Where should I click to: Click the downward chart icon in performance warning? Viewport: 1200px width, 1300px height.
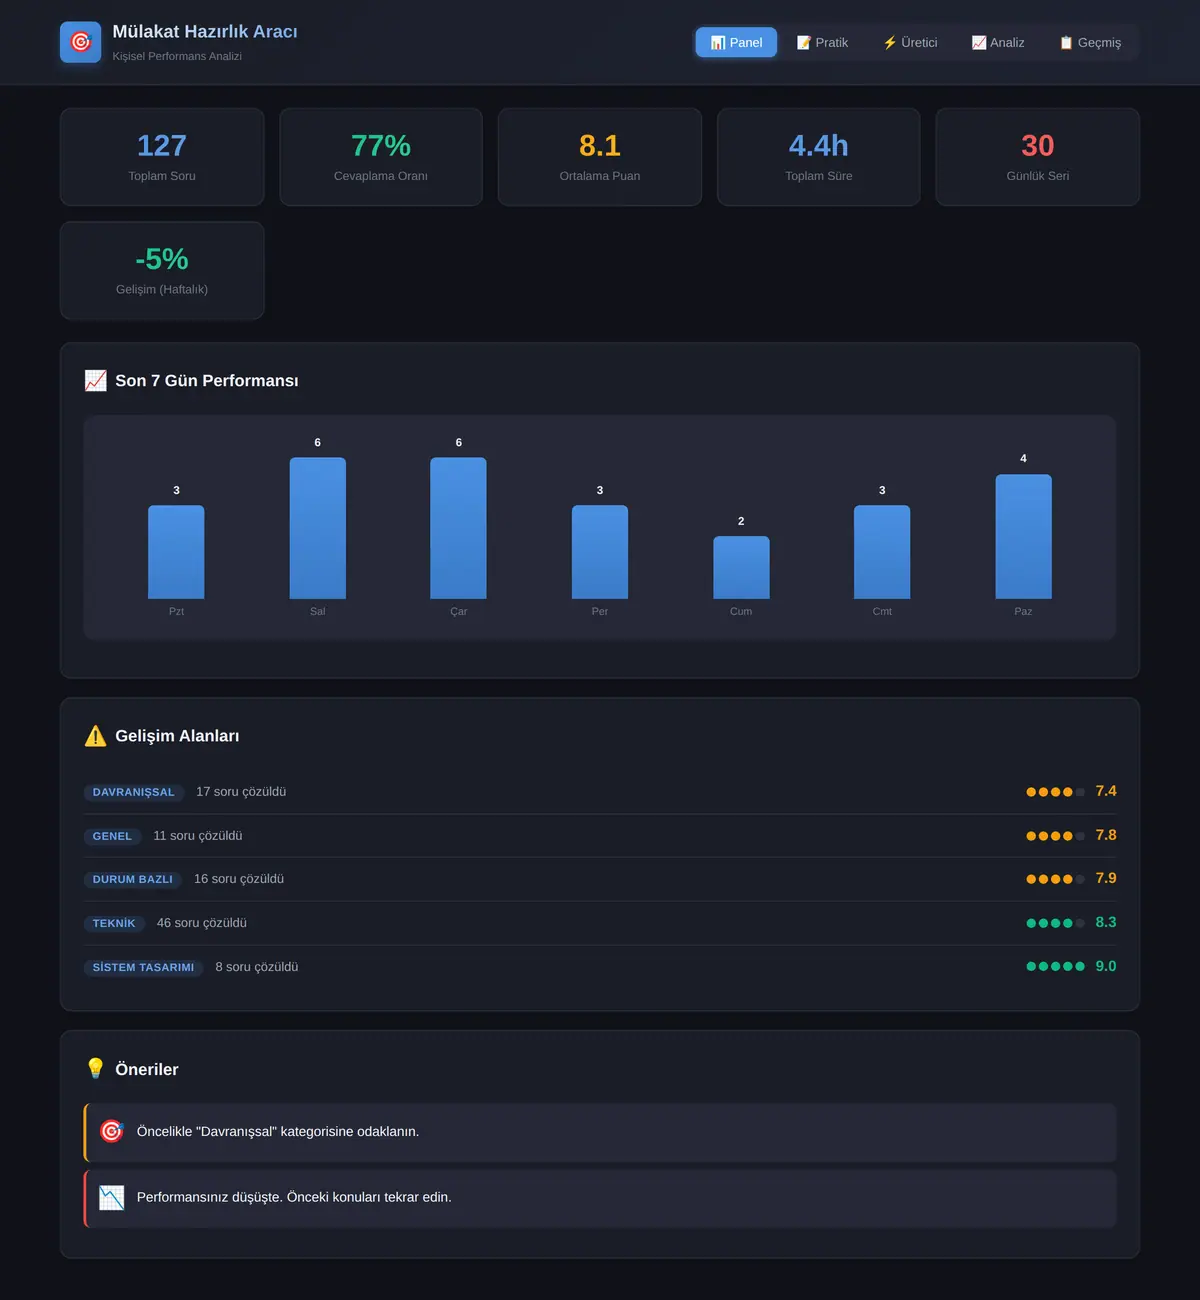click(112, 1197)
